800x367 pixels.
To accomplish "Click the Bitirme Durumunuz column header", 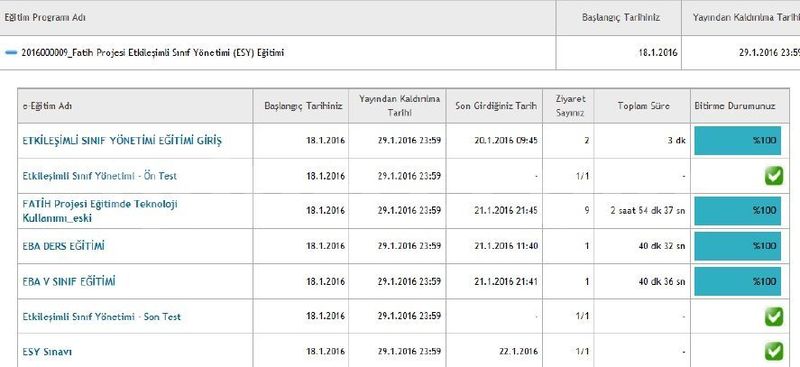I will [735, 106].
